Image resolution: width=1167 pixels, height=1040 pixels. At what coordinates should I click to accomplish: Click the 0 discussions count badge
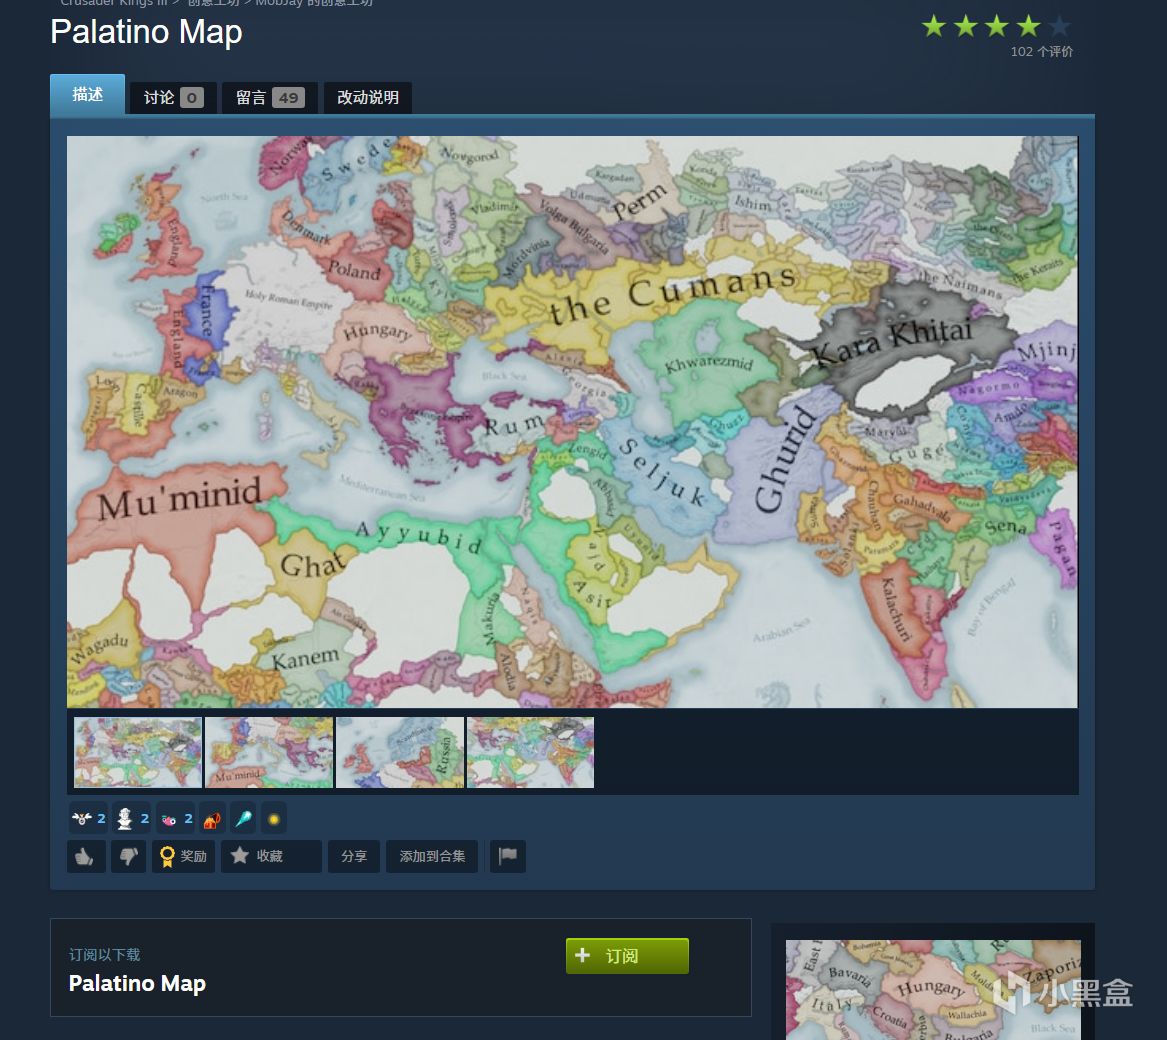pyautogui.click(x=191, y=98)
